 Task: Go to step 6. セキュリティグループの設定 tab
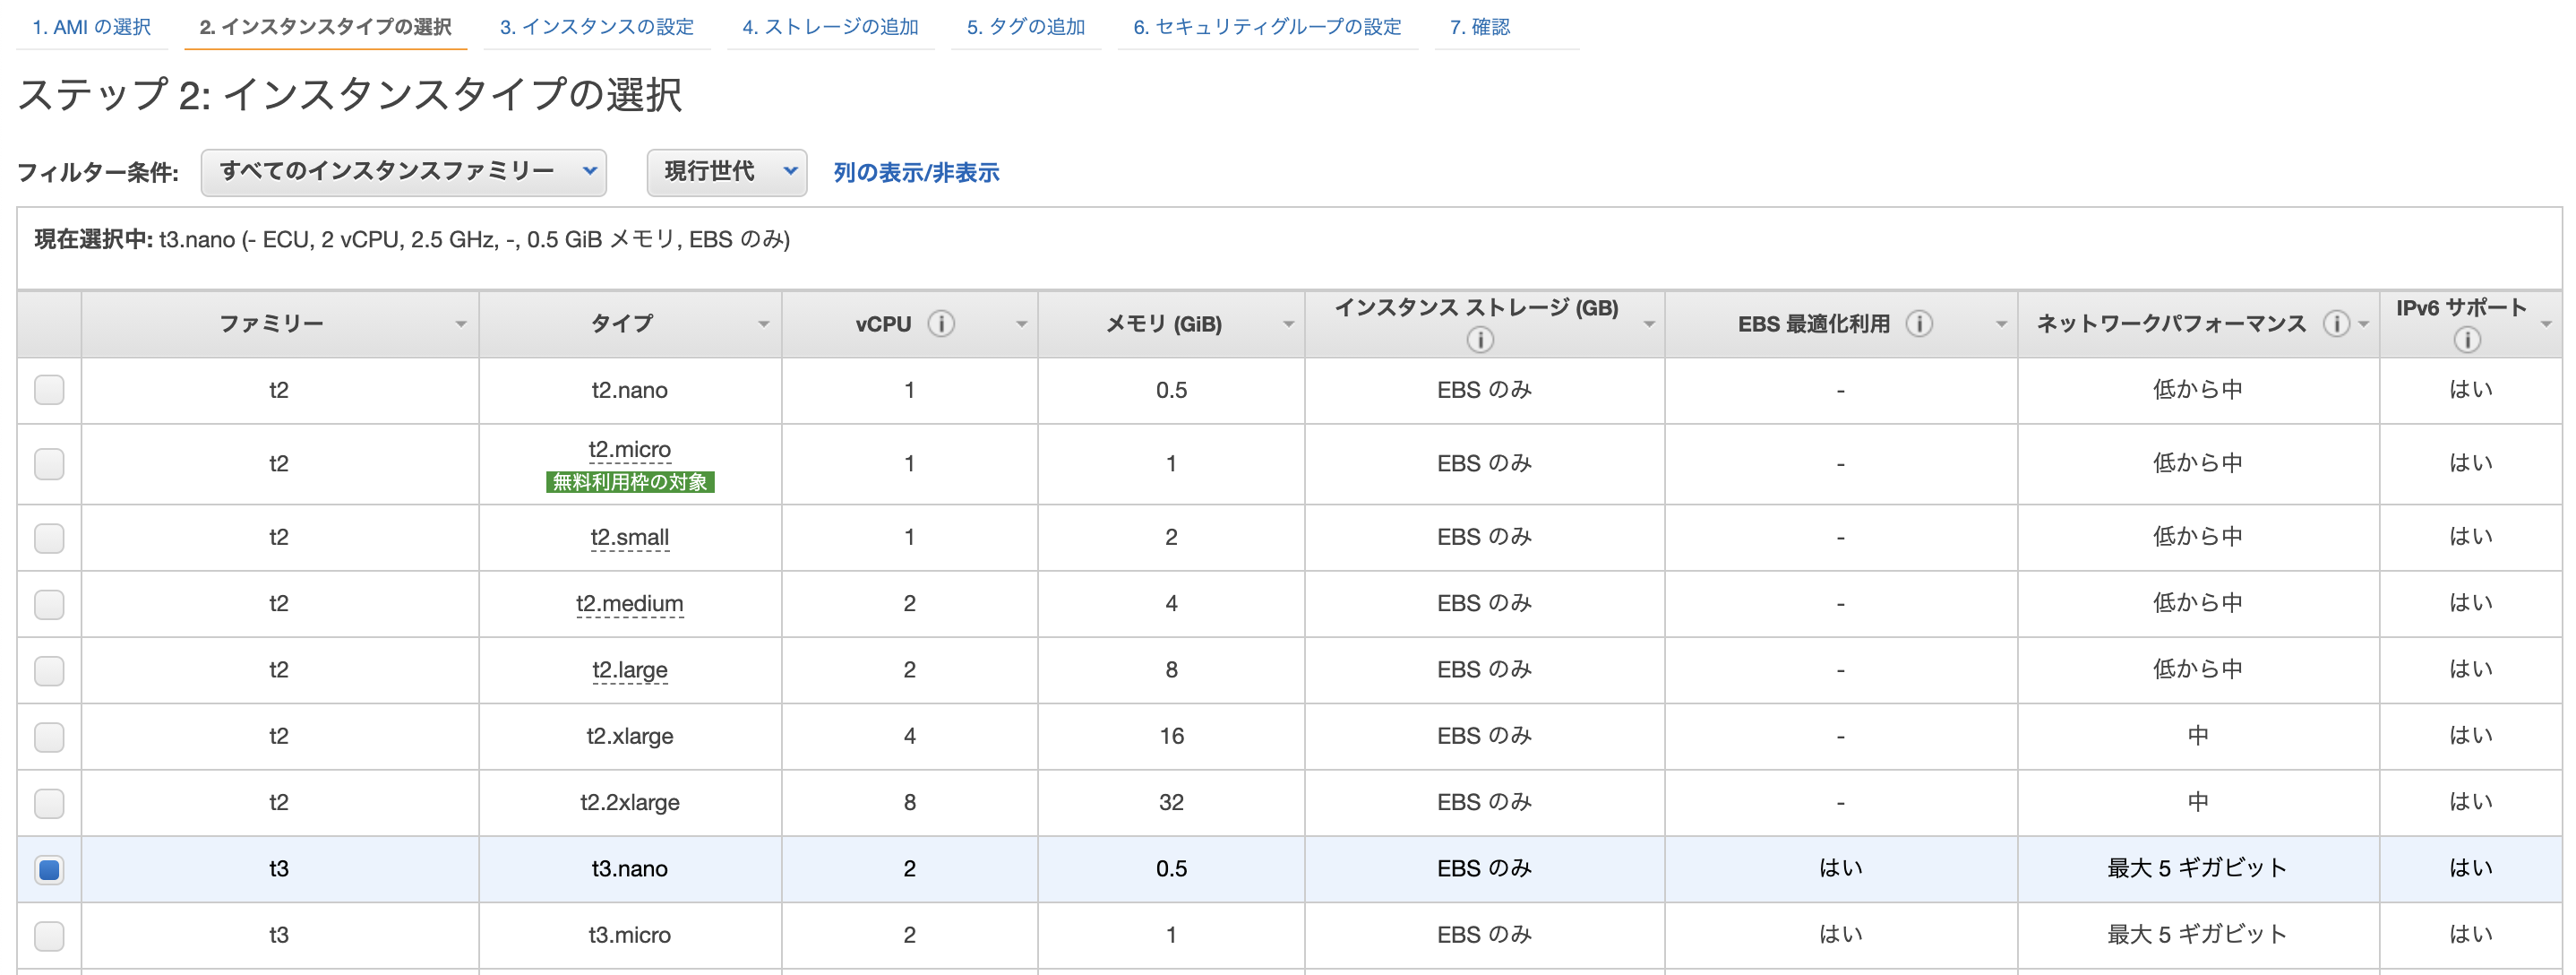tap(1267, 27)
